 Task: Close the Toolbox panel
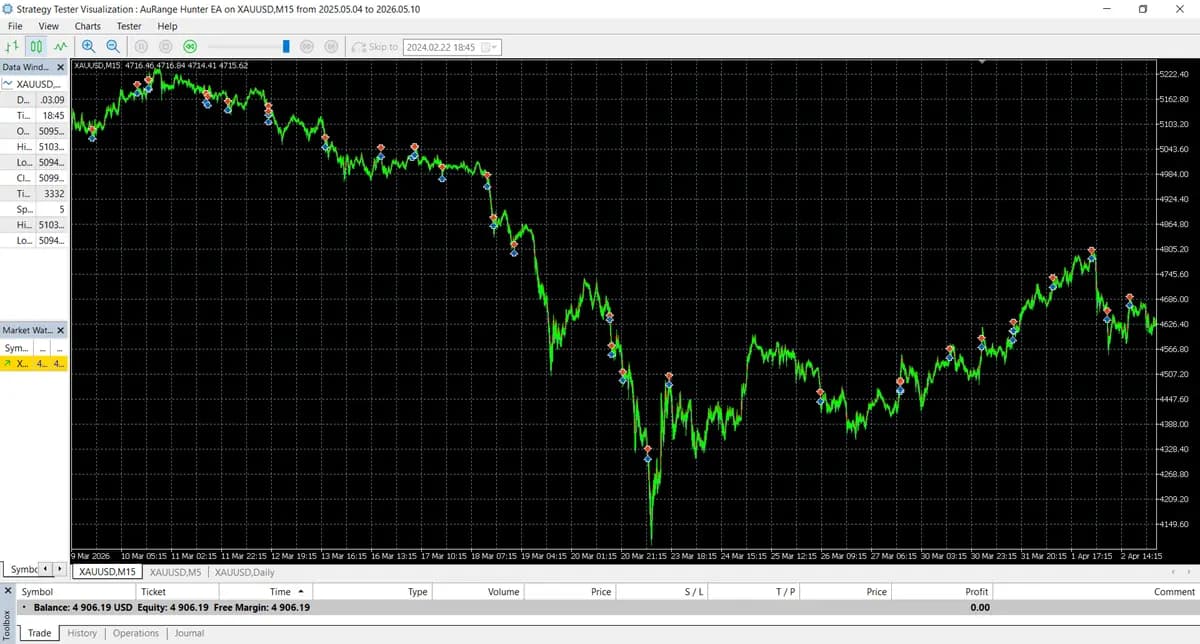7,591
